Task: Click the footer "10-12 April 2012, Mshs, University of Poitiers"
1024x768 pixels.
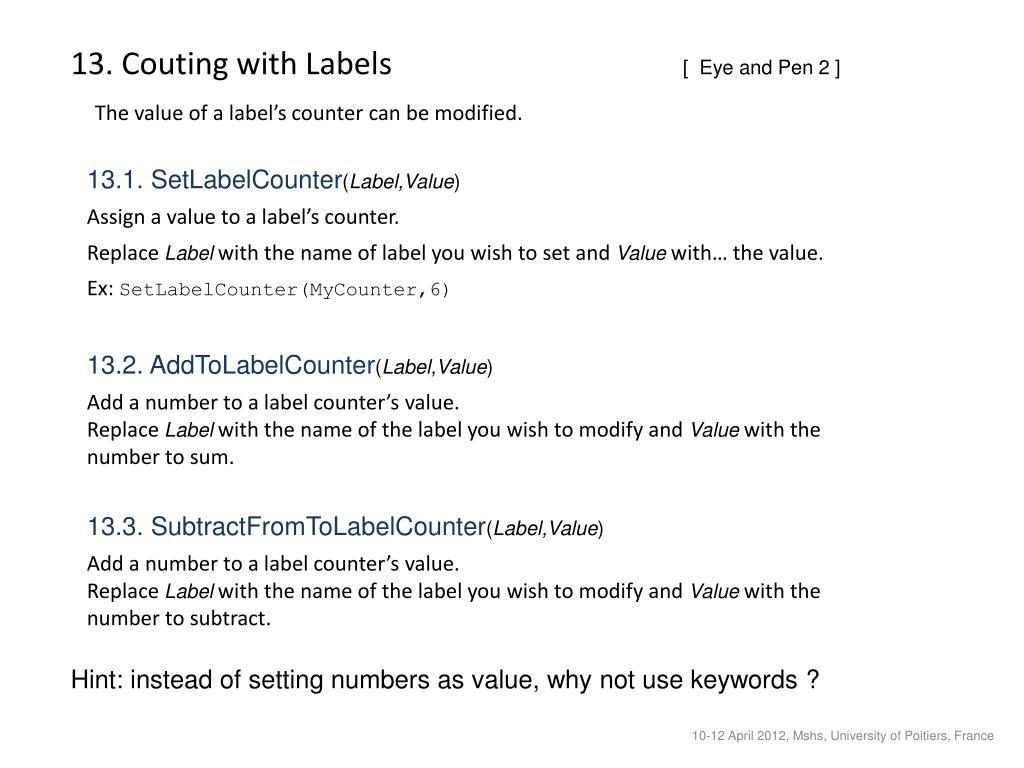Action: click(x=842, y=736)
